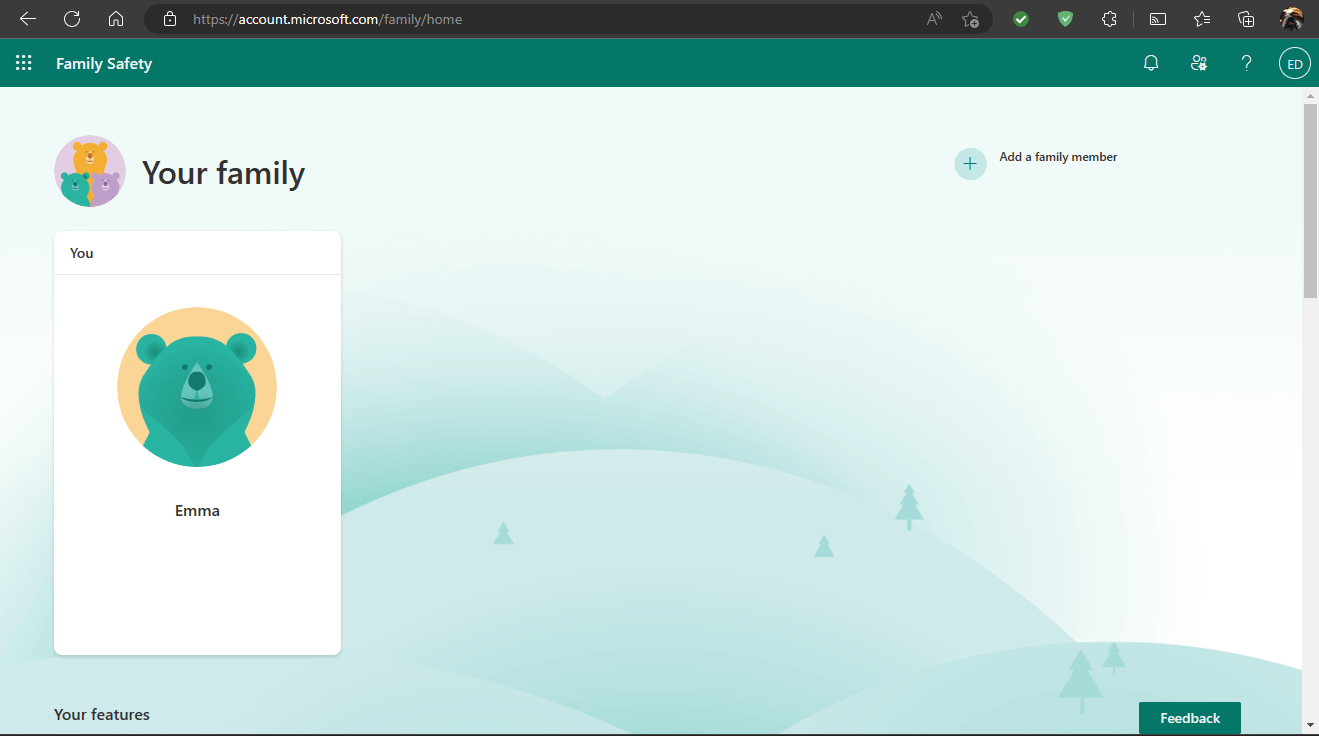The height and width of the screenshot is (736, 1319).
Task: Open the Extensions puzzle menu
Action: [x=1109, y=19]
